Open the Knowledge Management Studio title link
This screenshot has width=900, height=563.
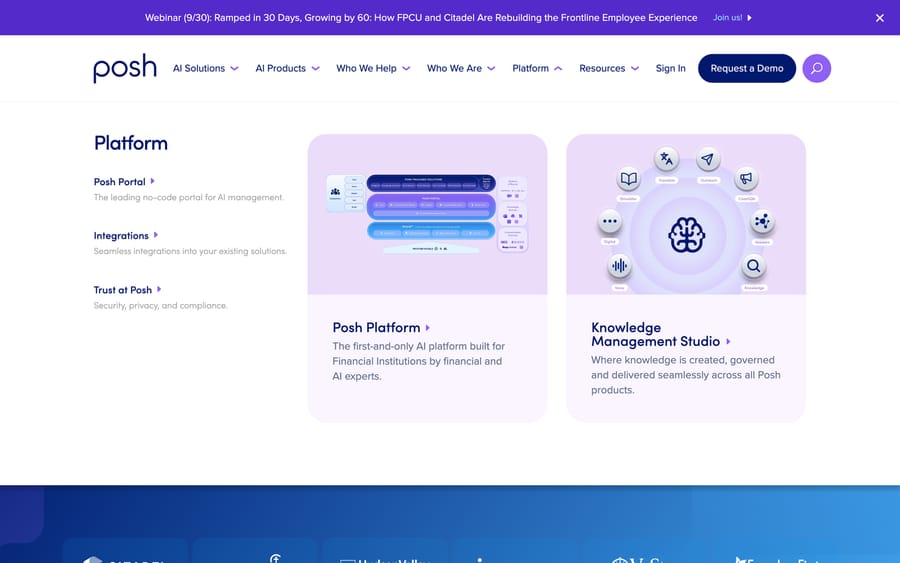[655, 335]
